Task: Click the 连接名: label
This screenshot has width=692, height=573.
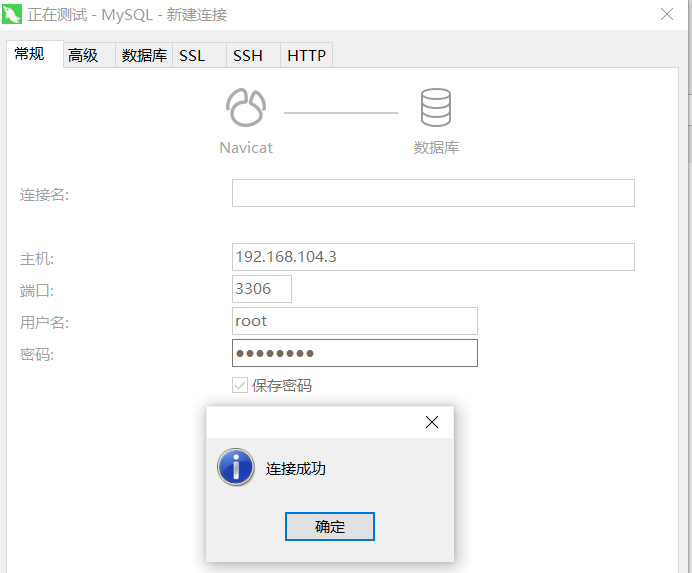Action: (x=45, y=195)
